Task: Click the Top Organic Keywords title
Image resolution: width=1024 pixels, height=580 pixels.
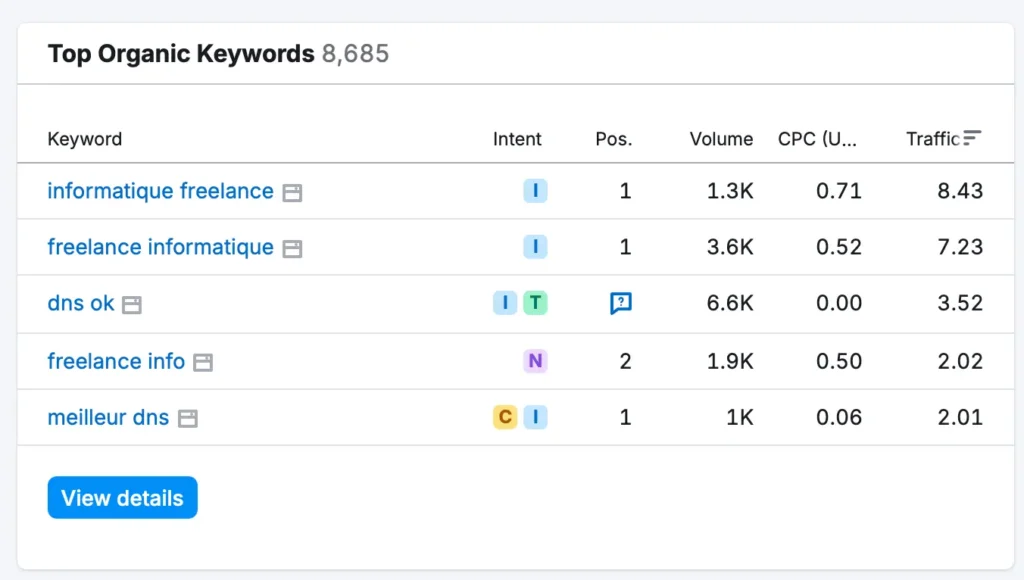Action: click(x=181, y=54)
